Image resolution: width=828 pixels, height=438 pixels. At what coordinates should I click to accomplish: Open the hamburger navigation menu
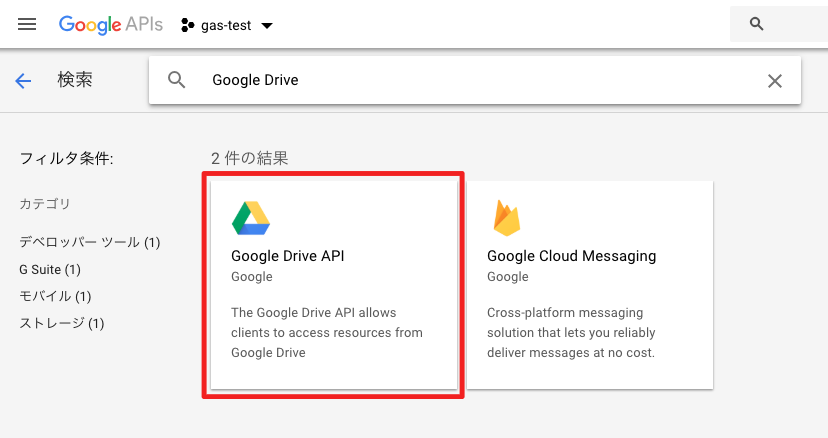pos(27,24)
